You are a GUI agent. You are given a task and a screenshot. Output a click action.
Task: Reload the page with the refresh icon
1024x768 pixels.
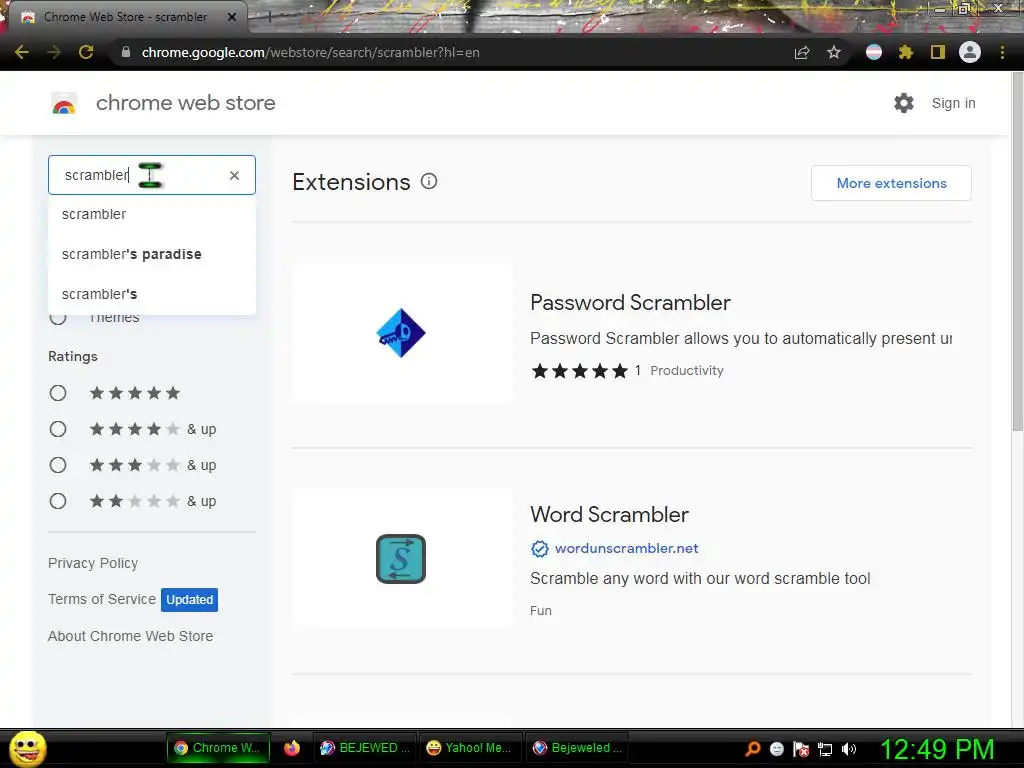point(86,52)
